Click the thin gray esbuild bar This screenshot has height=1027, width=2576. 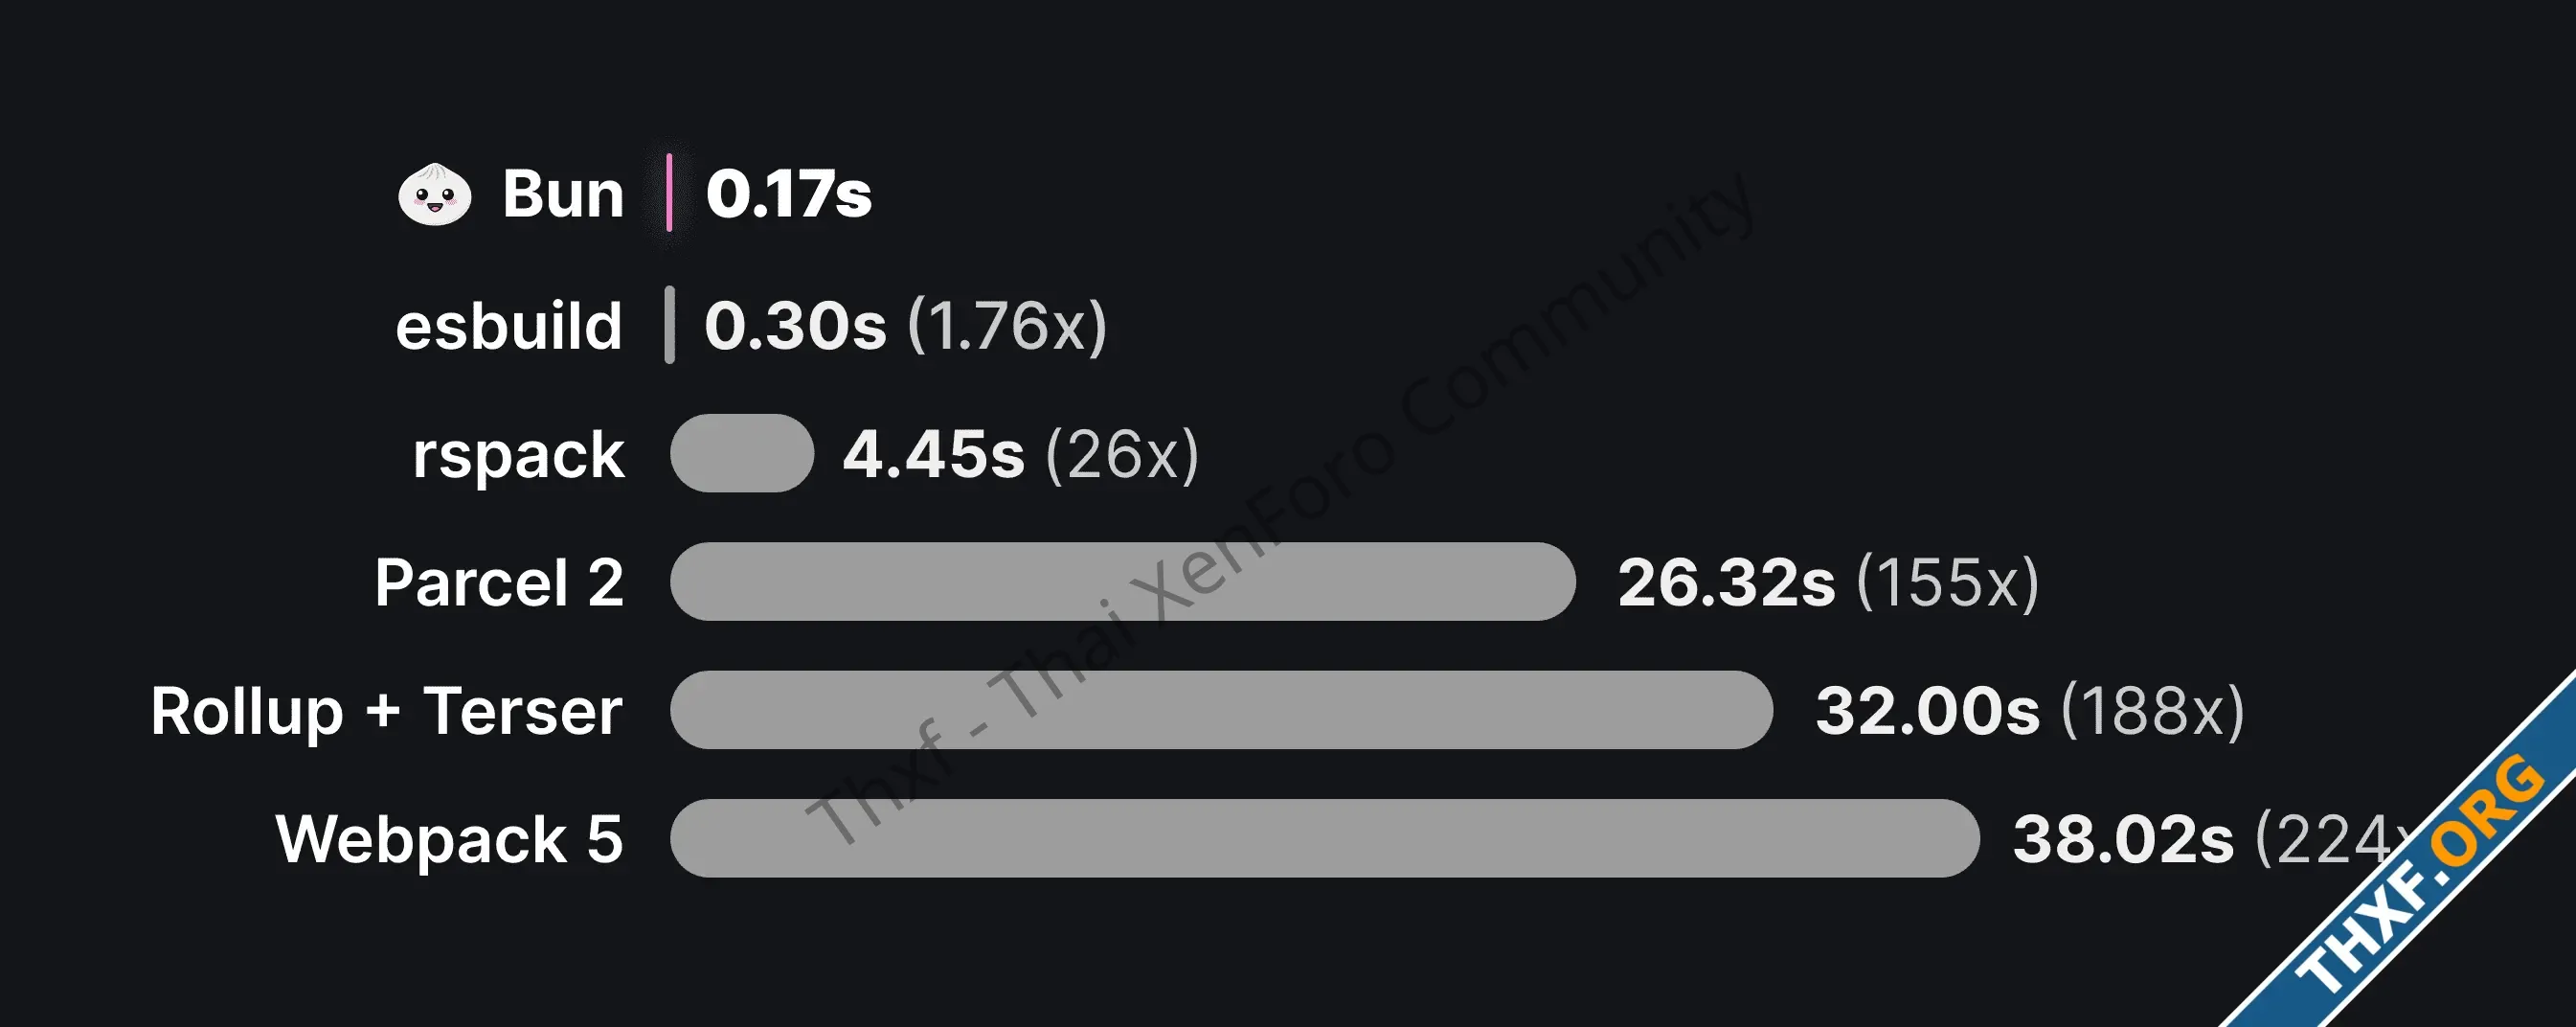pyautogui.click(x=669, y=325)
